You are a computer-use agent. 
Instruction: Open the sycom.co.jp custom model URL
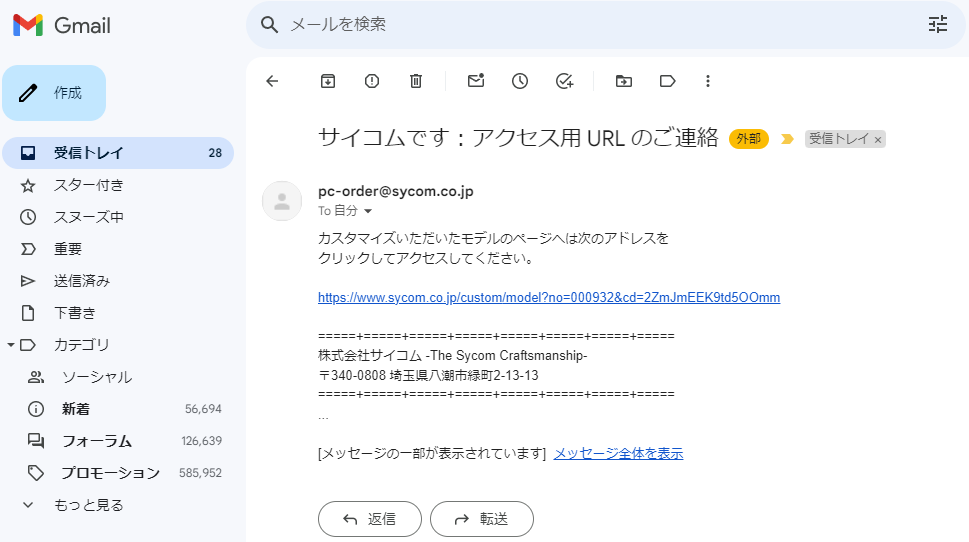click(x=549, y=297)
